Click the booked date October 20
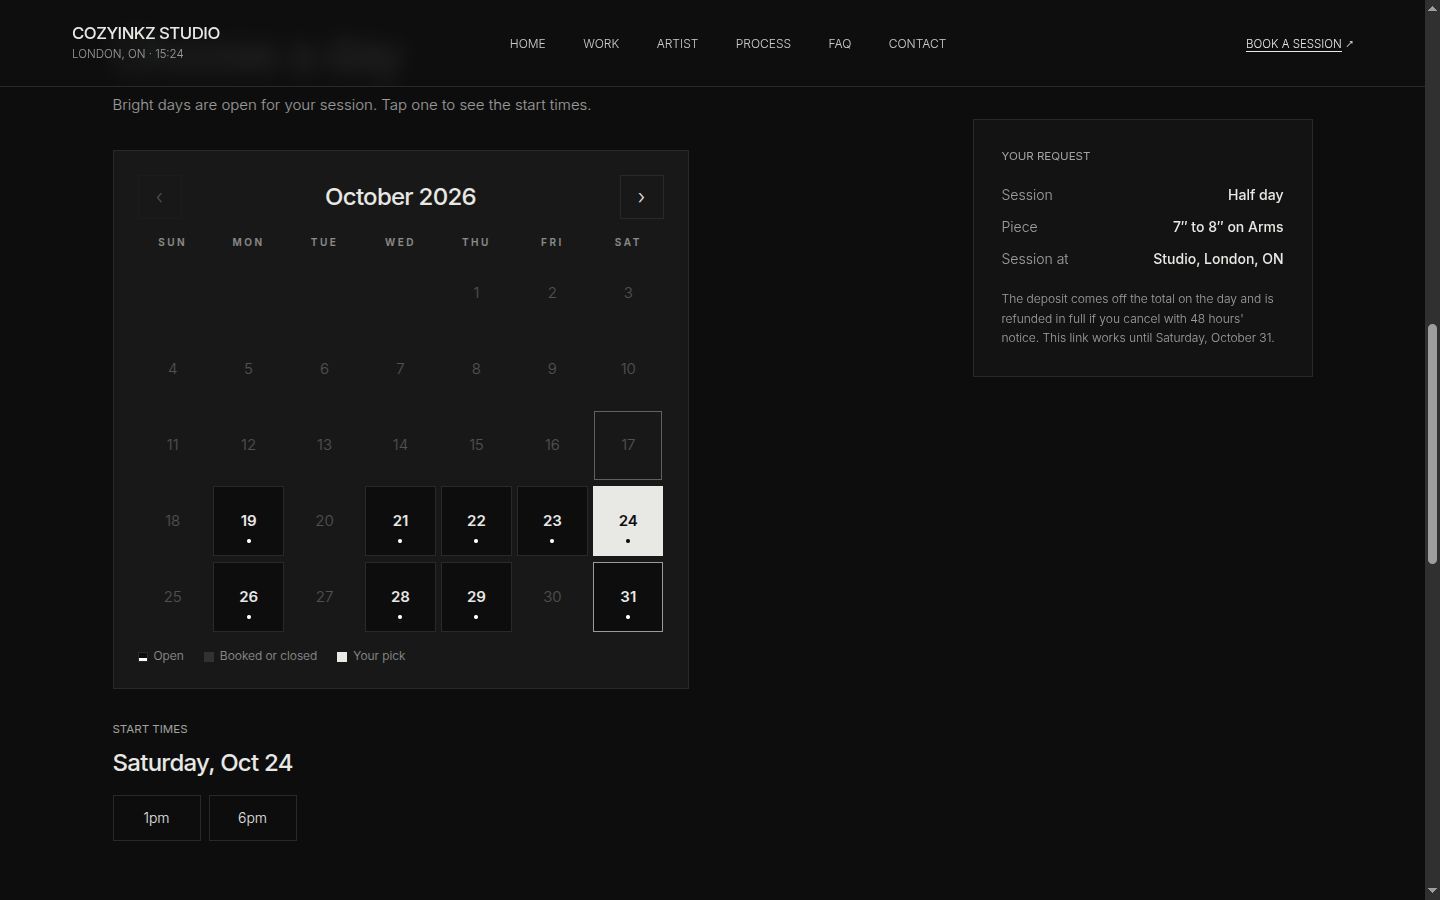 coord(324,521)
